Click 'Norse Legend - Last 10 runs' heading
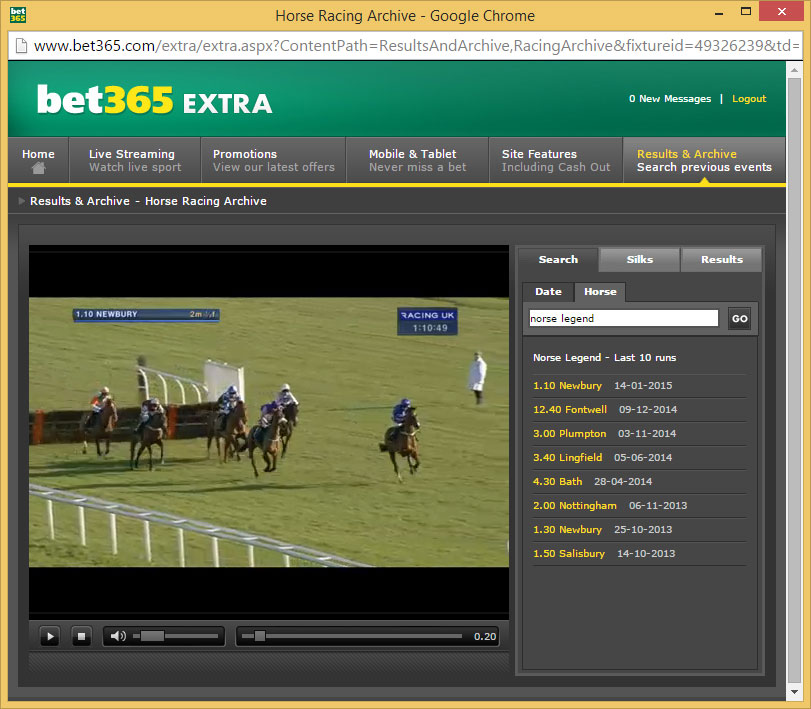Image resolution: width=811 pixels, height=709 pixels. pyautogui.click(x=605, y=358)
